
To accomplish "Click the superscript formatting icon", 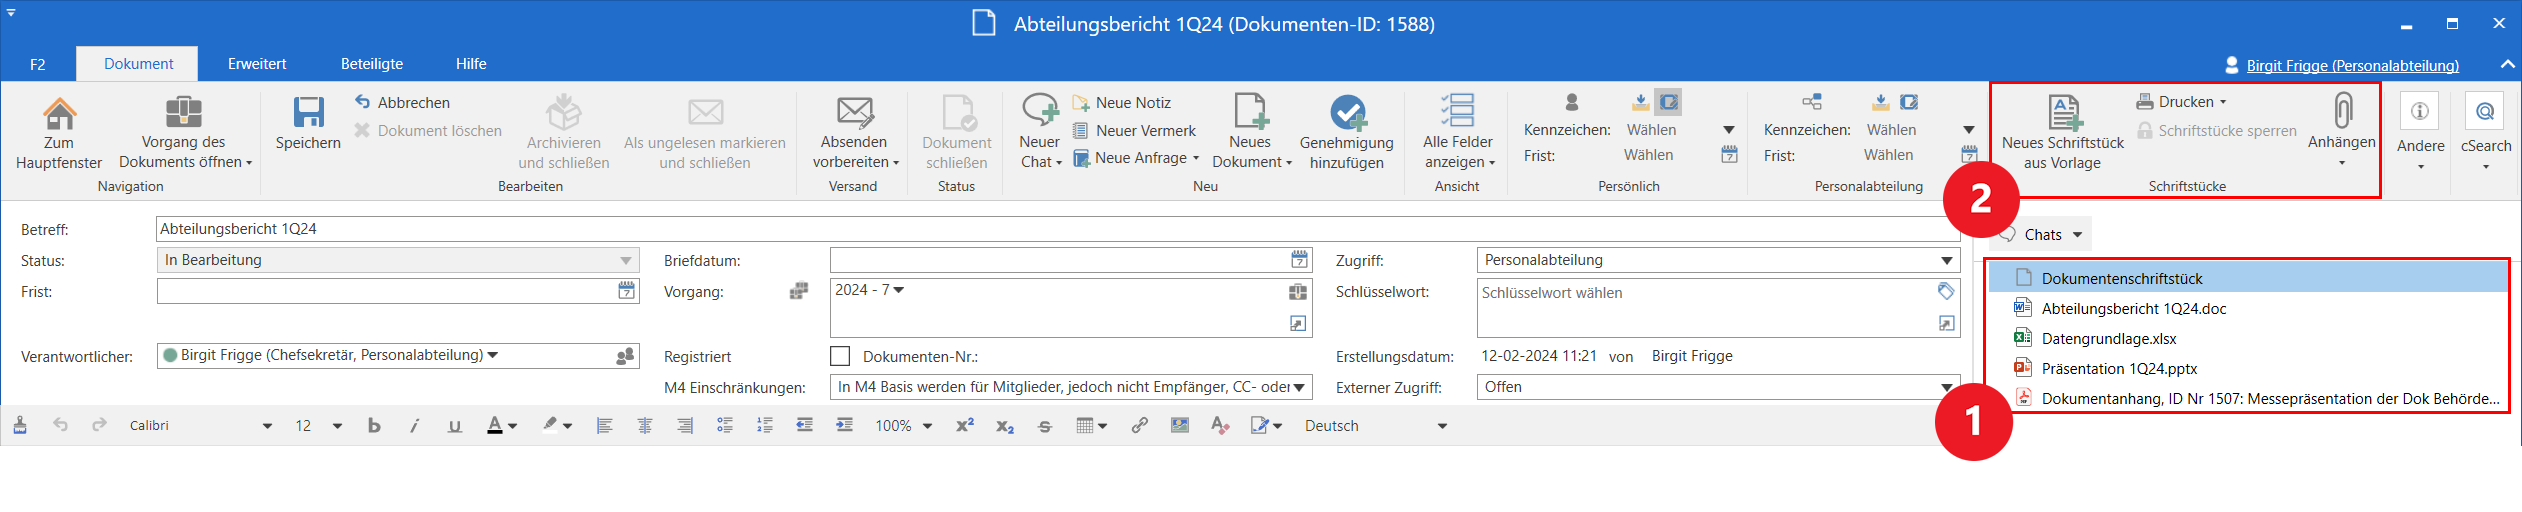I will 964,426.
